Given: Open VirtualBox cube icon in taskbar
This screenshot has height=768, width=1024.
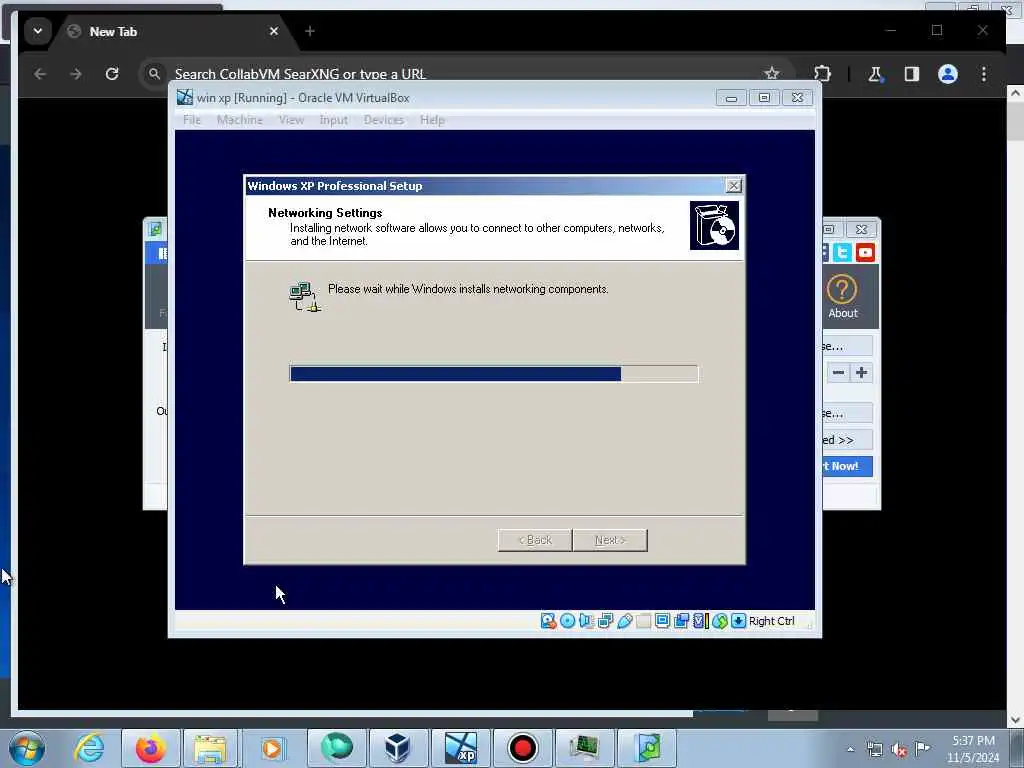Looking at the screenshot, I should (397, 748).
